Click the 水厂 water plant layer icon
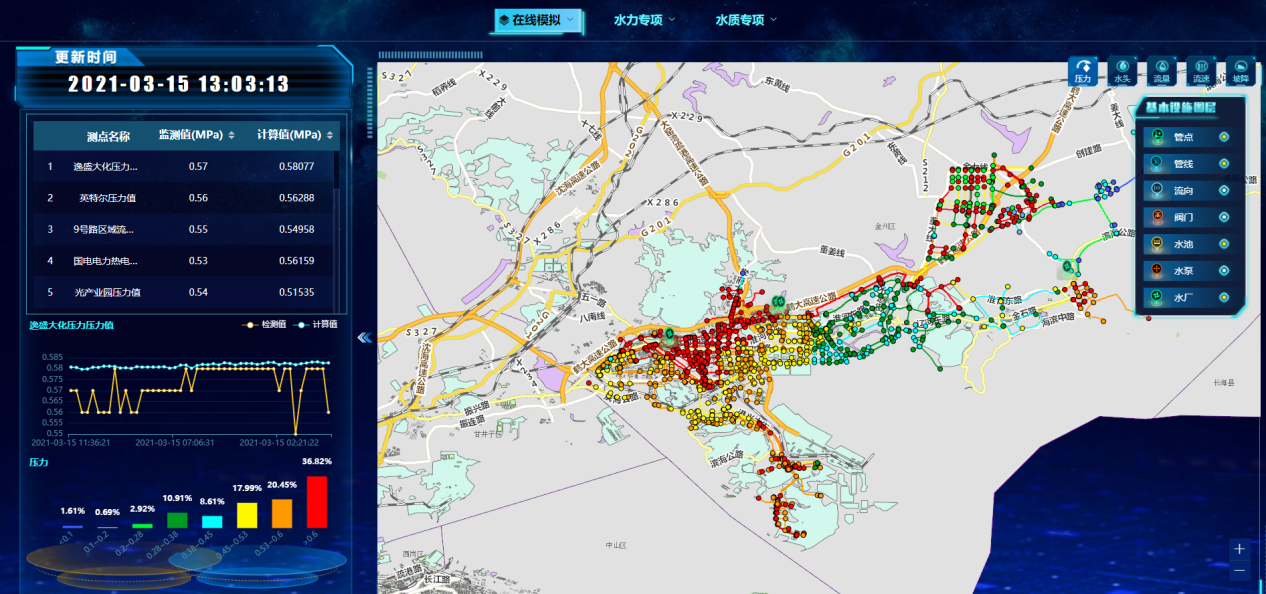The image size is (1266, 594). pyautogui.click(x=1156, y=297)
